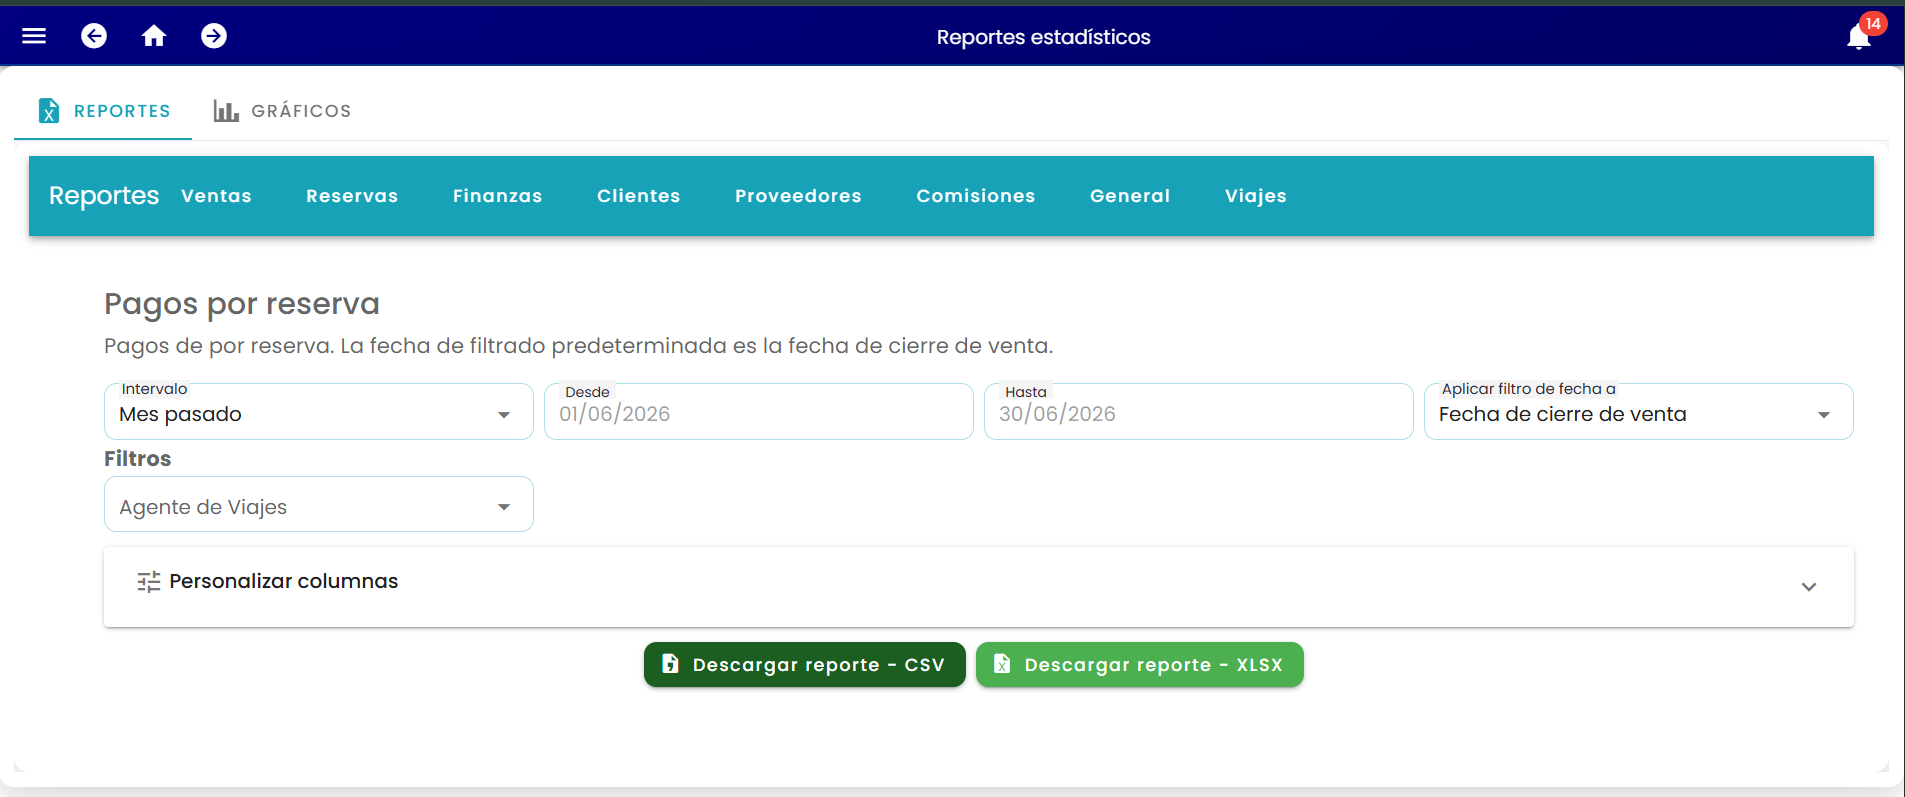Go to home via house icon
Viewport: 1905px width, 797px height.
(x=154, y=36)
